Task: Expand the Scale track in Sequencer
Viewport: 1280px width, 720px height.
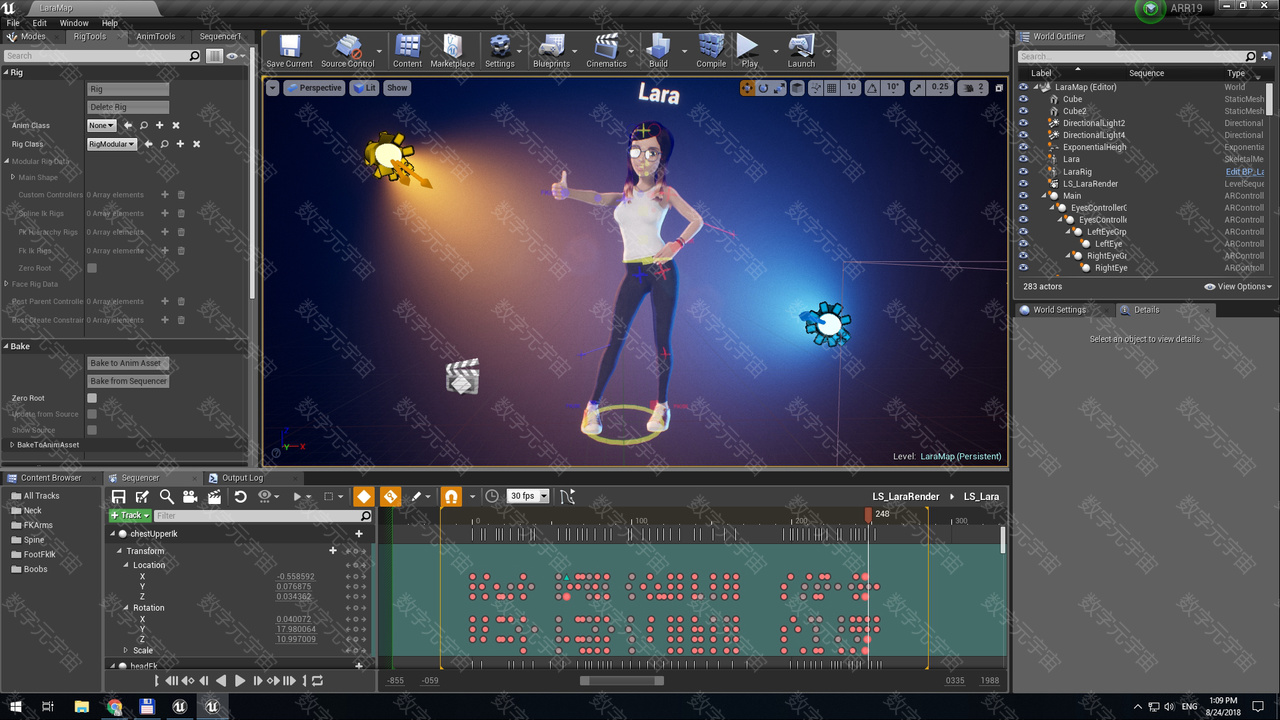Action: (125, 650)
